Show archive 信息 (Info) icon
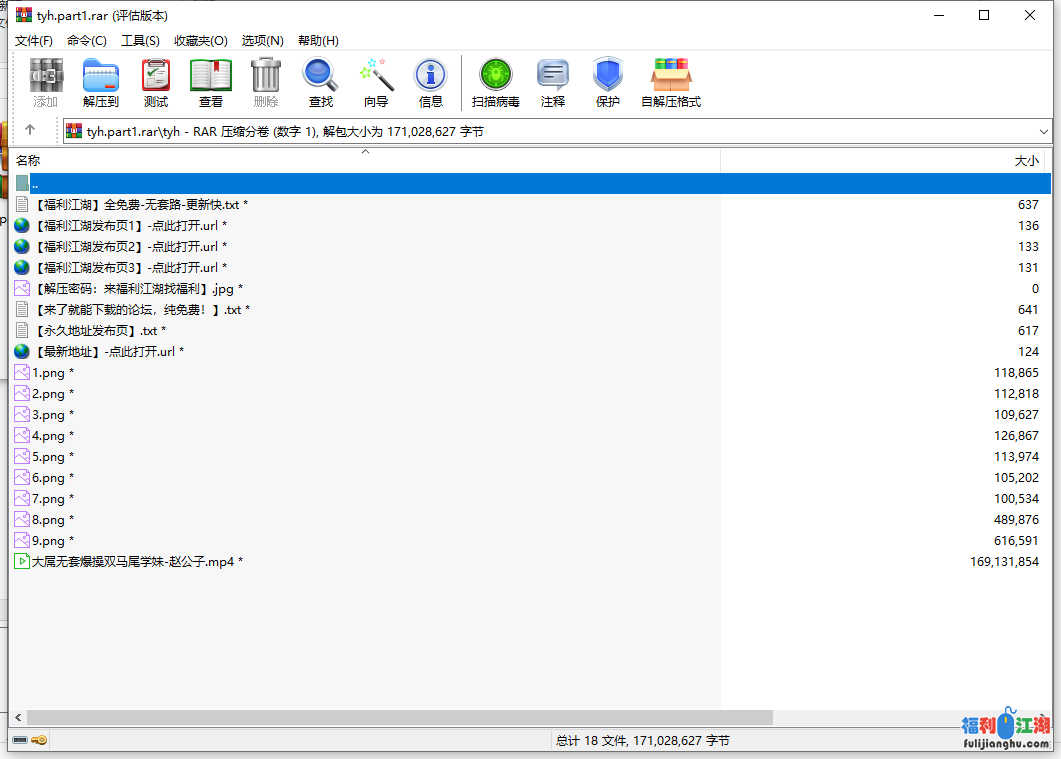This screenshot has height=759, width=1061. coord(430,82)
